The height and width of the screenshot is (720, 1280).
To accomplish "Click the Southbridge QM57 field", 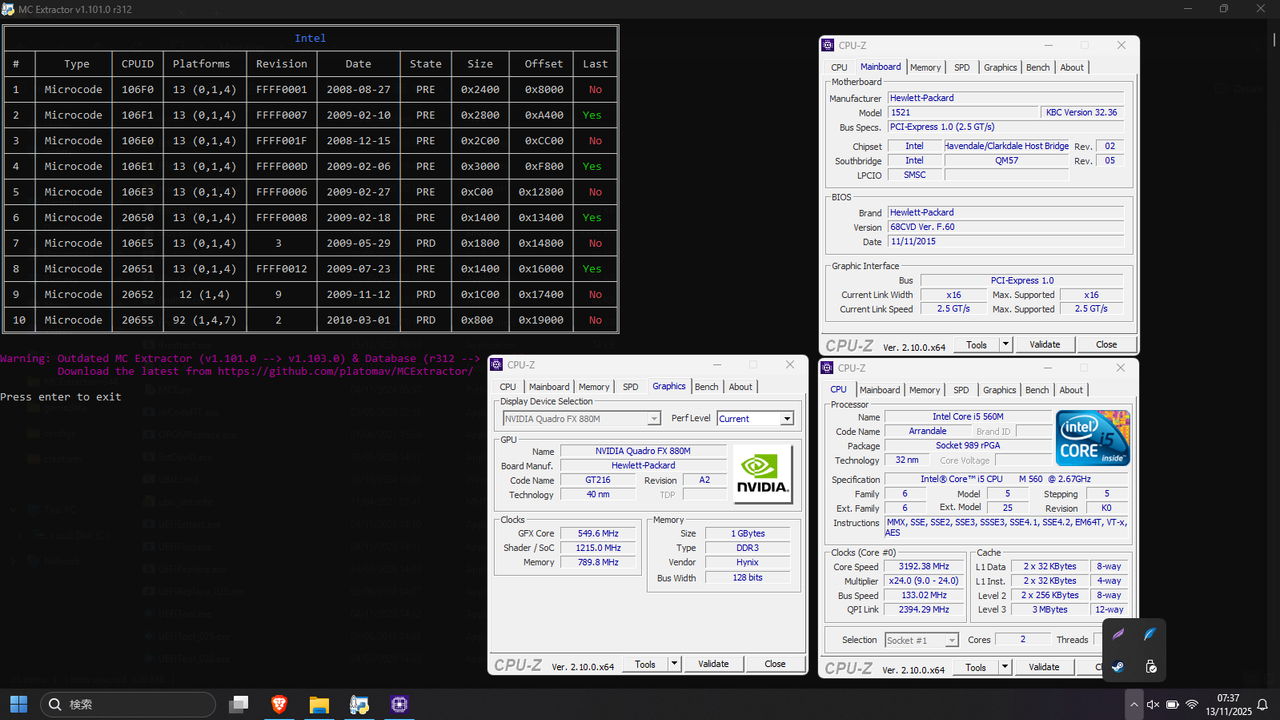I will point(1006,160).
